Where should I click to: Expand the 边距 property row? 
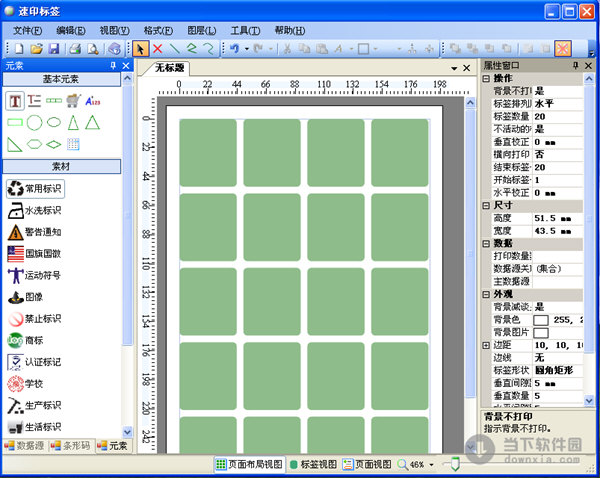(x=486, y=345)
